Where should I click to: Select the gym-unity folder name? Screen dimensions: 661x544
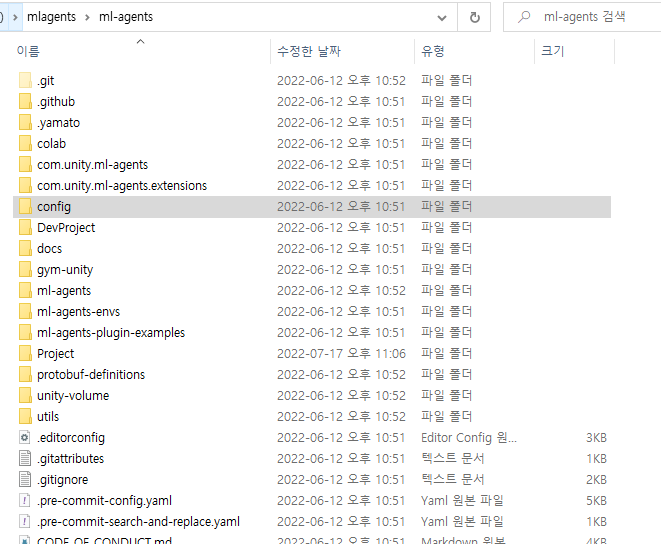pos(65,270)
